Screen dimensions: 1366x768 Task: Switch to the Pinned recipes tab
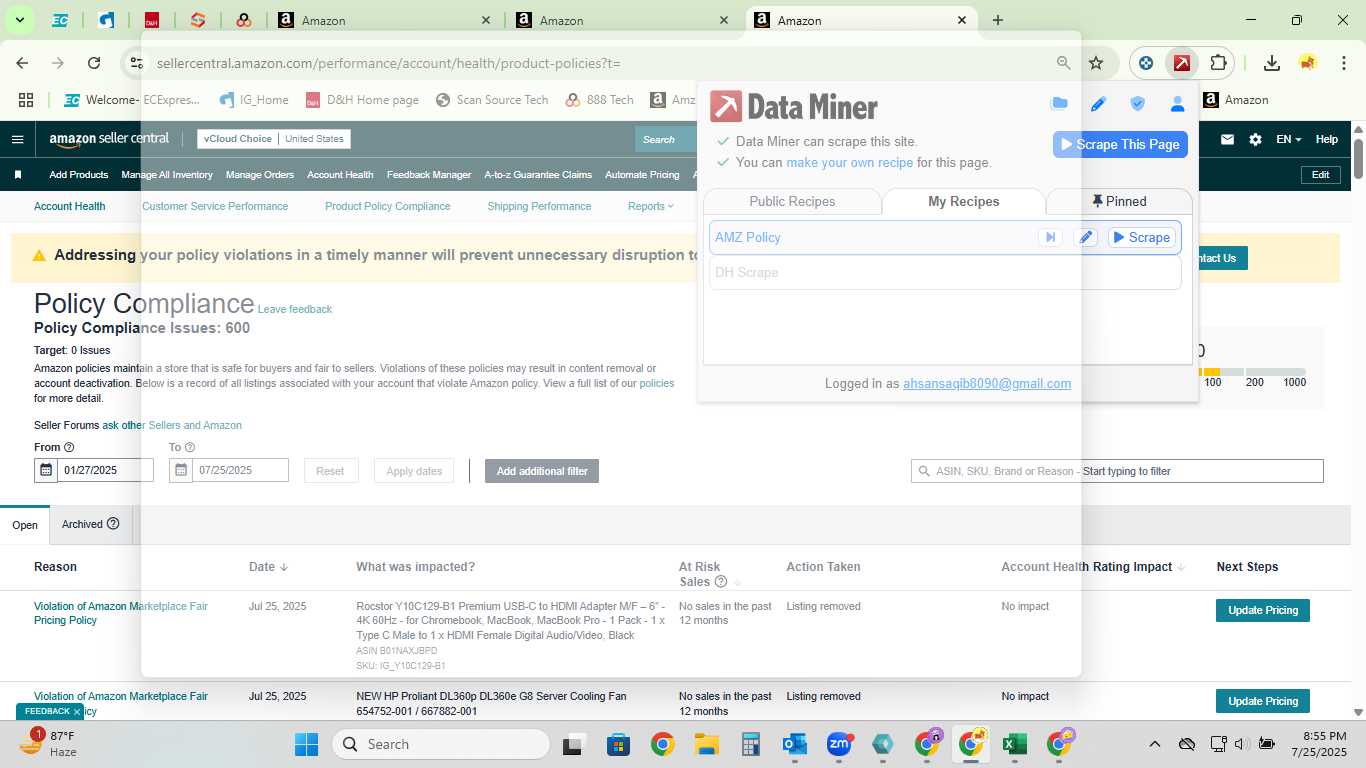coord(1119,201)
